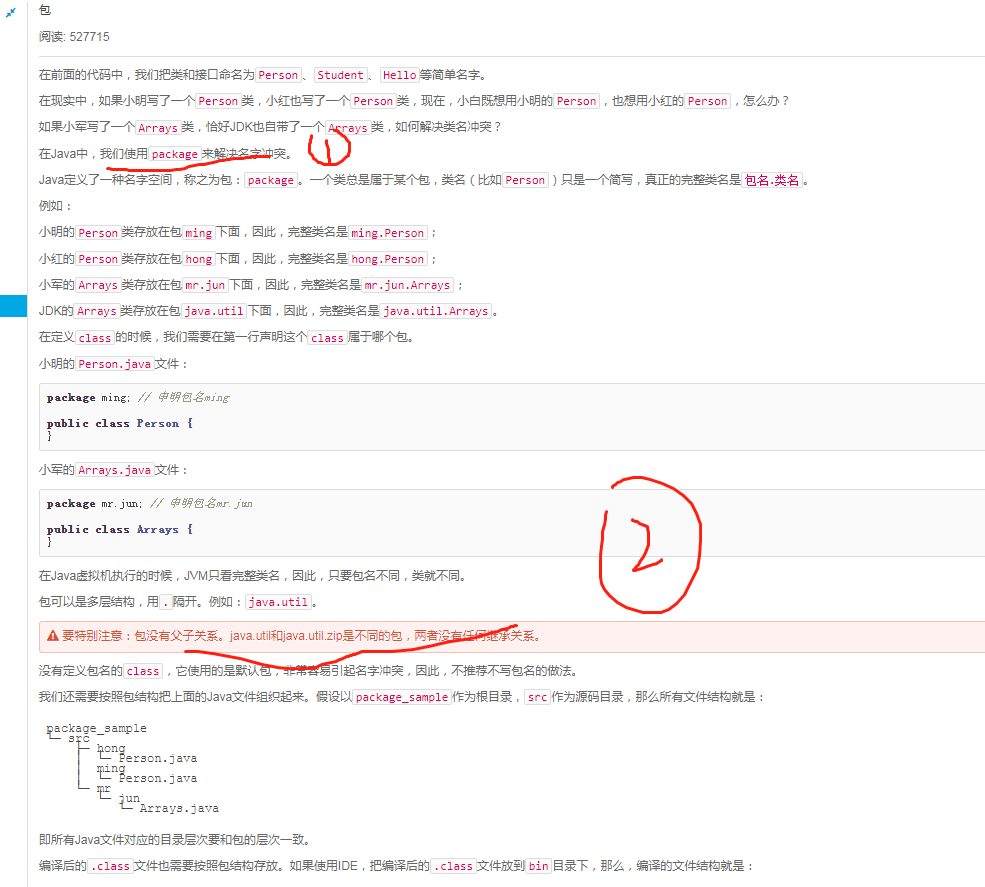Click Person.java under ming in tree
Viewport: 985px width, 887px height.
click(x=158, y=778)
